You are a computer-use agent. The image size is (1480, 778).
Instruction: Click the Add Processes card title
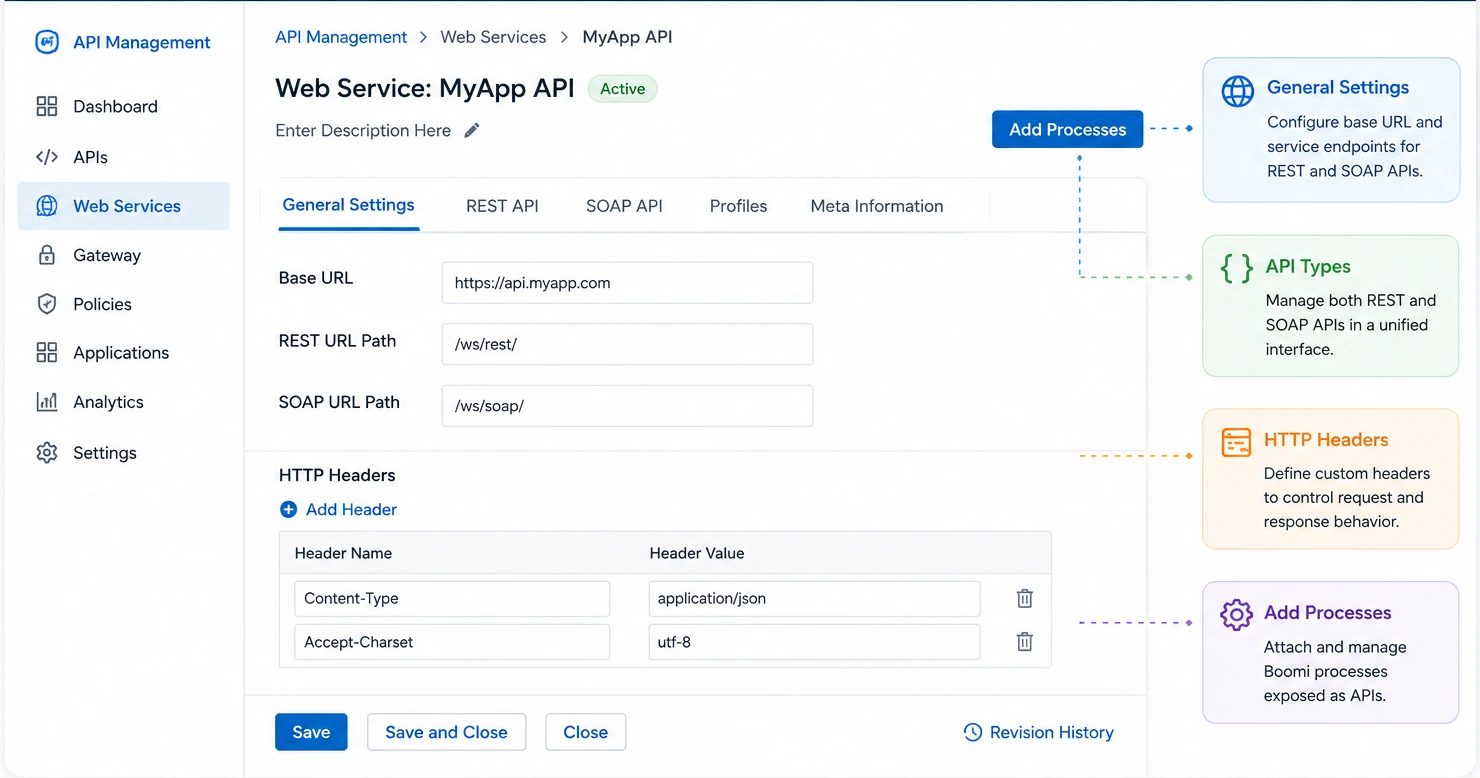(1328, 612)
